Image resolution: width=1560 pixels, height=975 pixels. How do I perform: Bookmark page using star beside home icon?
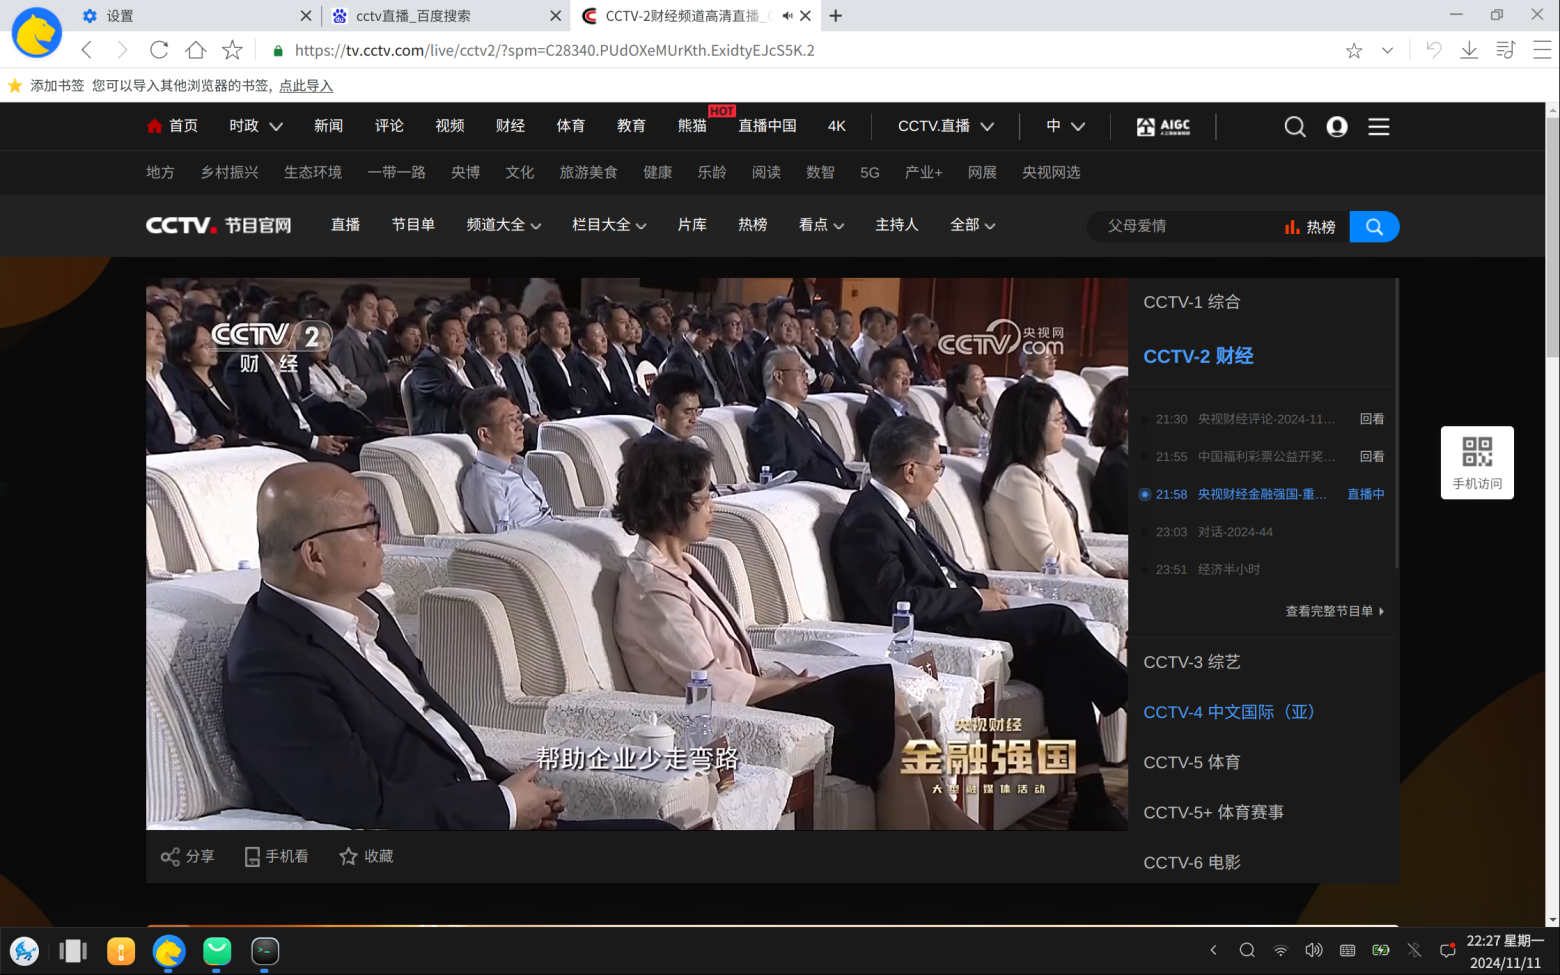(x=232, y=50)
